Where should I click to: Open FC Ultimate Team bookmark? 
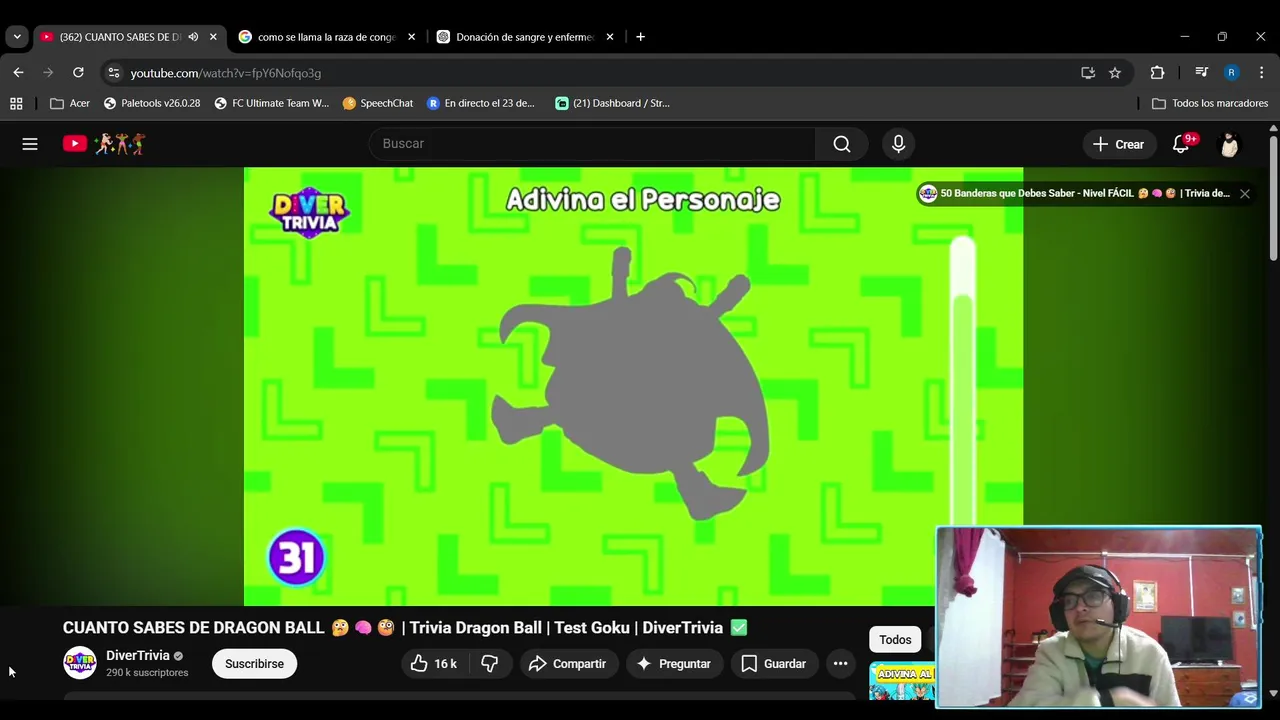271,103
